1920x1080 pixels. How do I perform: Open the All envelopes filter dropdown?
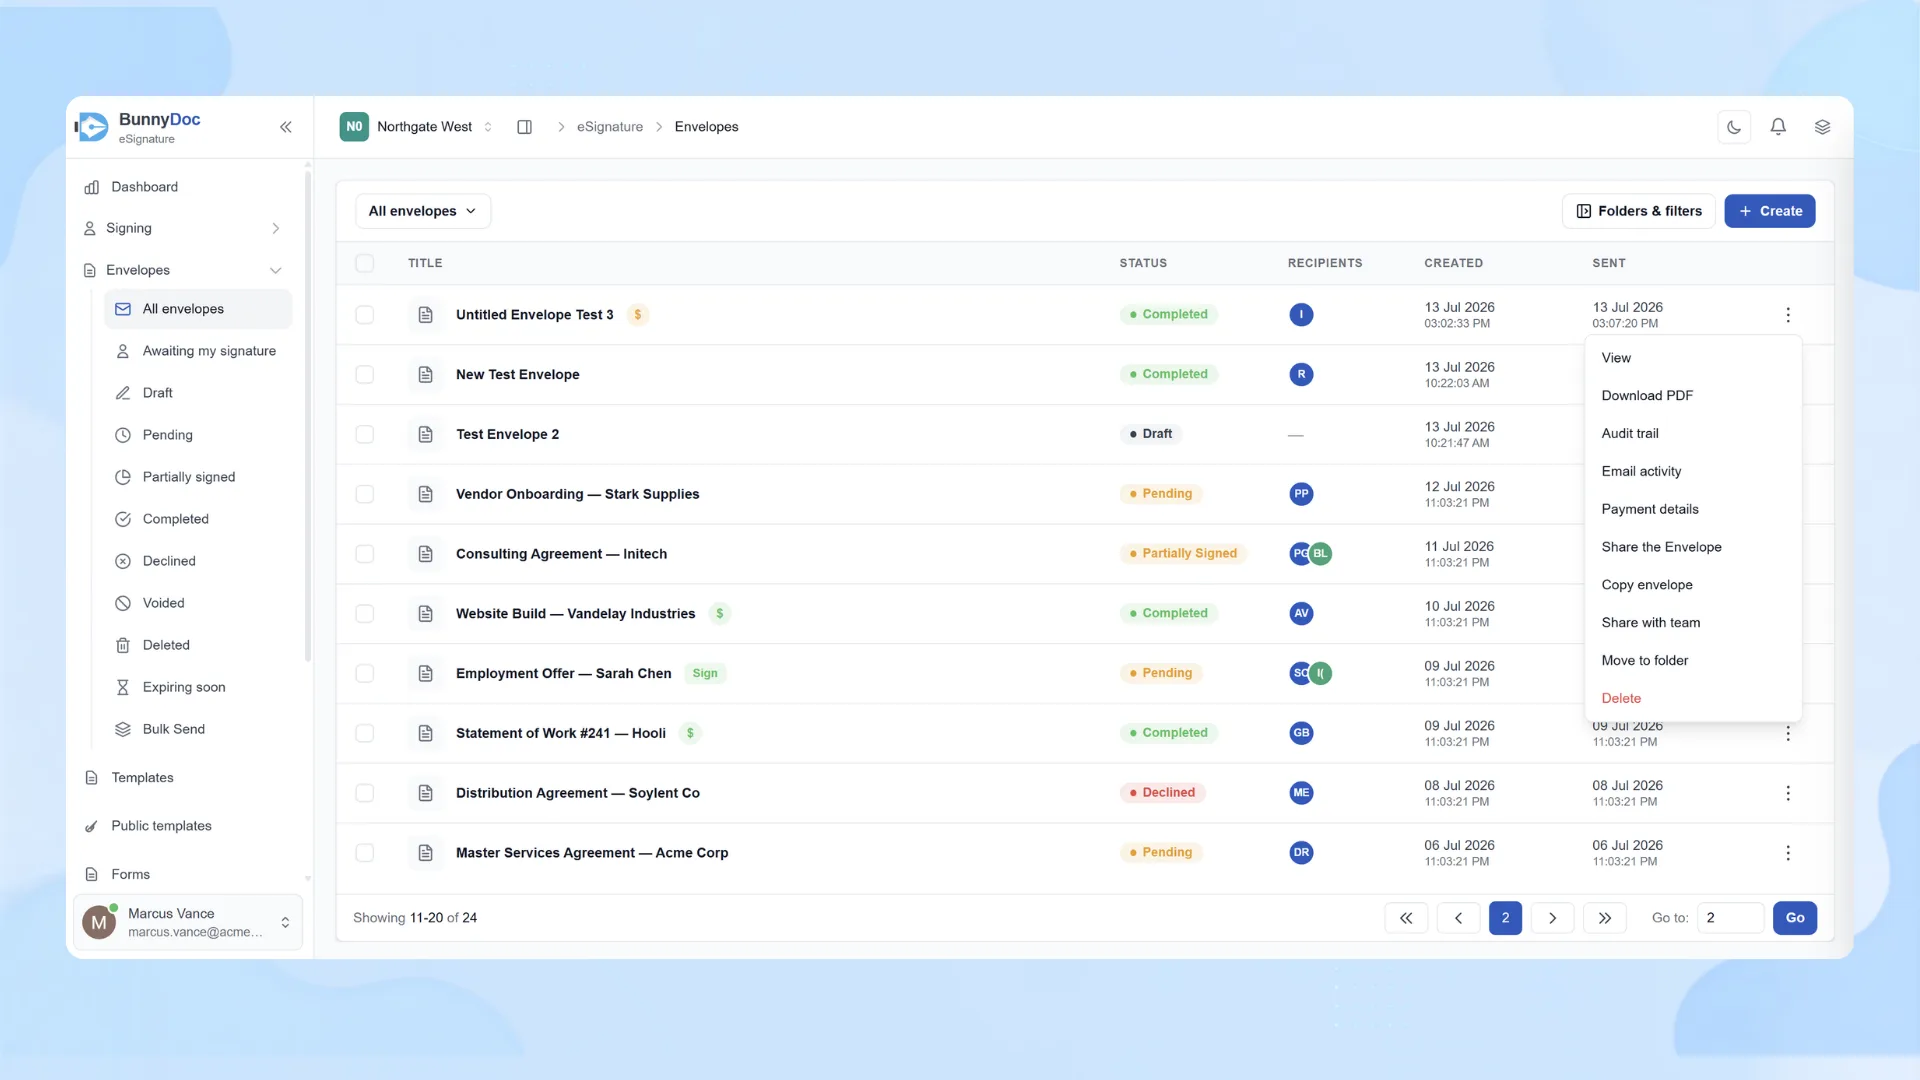pos(423,211)
